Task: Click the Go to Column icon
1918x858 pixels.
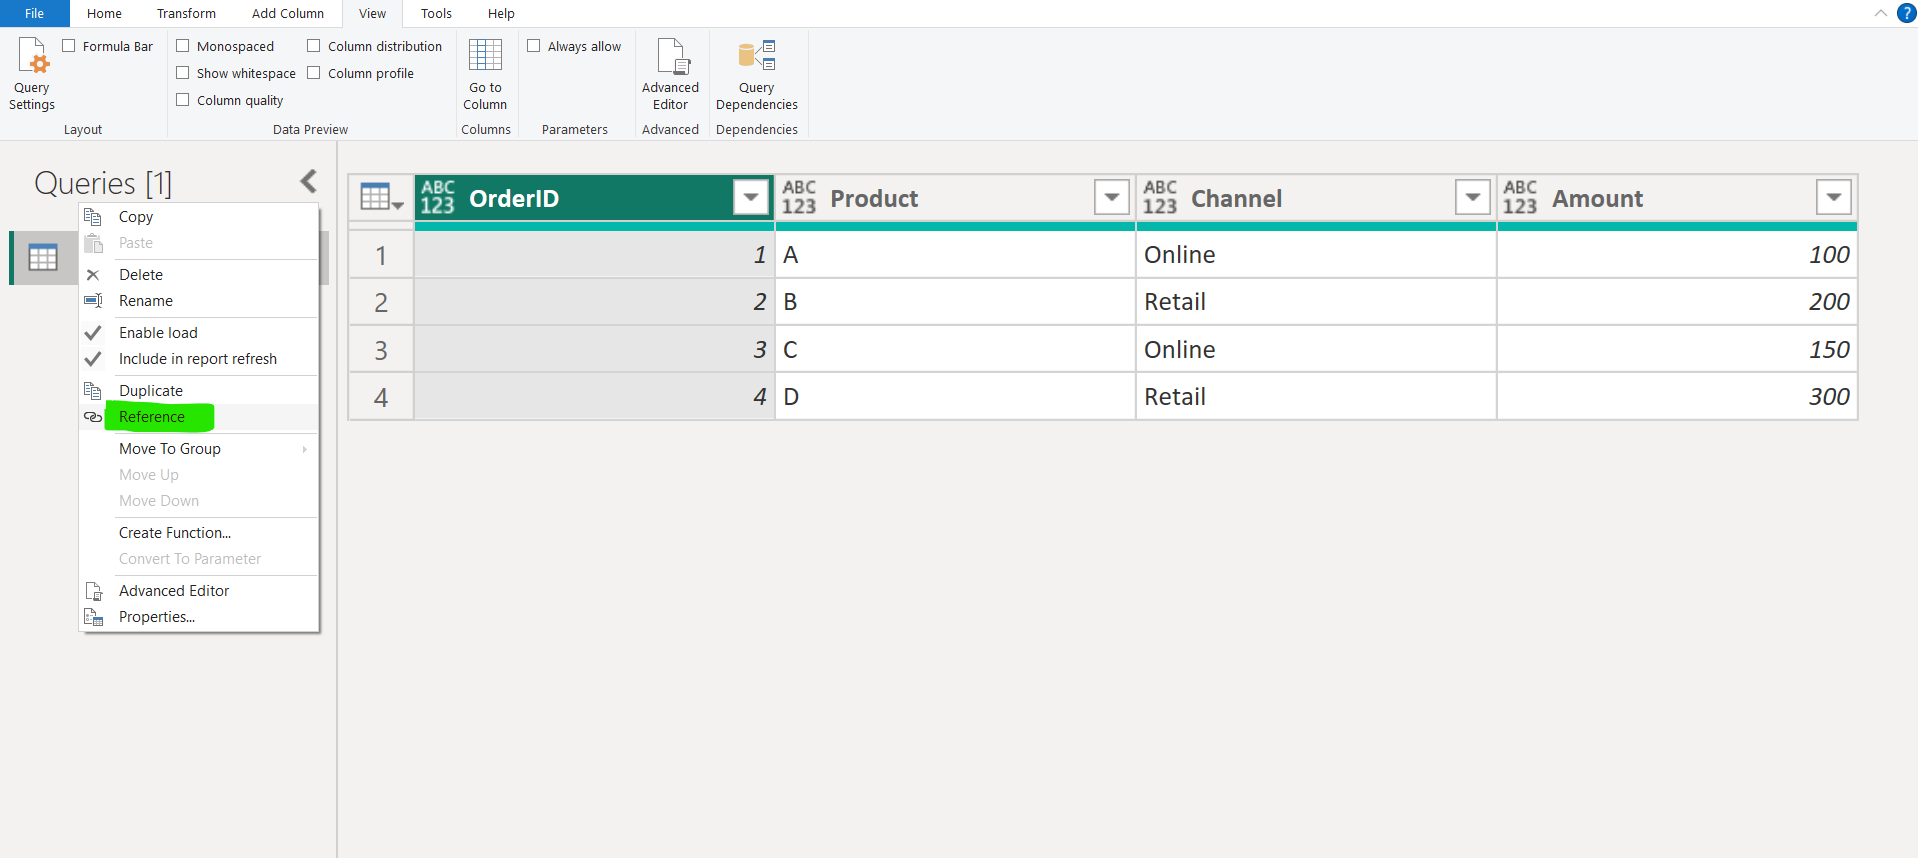Action: click(x=485, y=56)
